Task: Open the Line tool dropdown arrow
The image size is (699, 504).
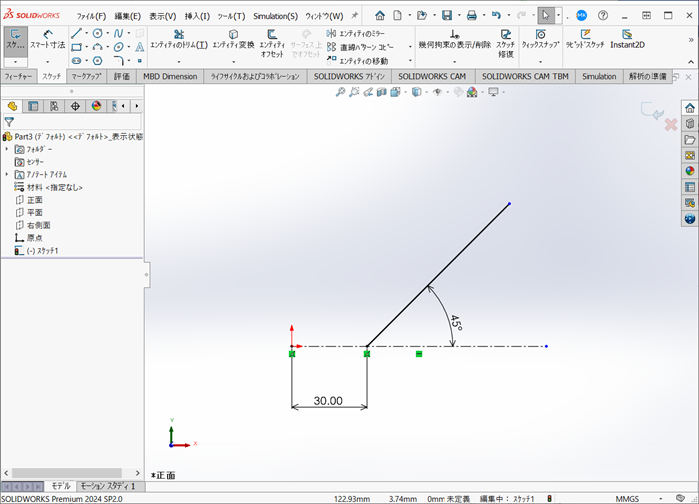Action: click(86, 33)
